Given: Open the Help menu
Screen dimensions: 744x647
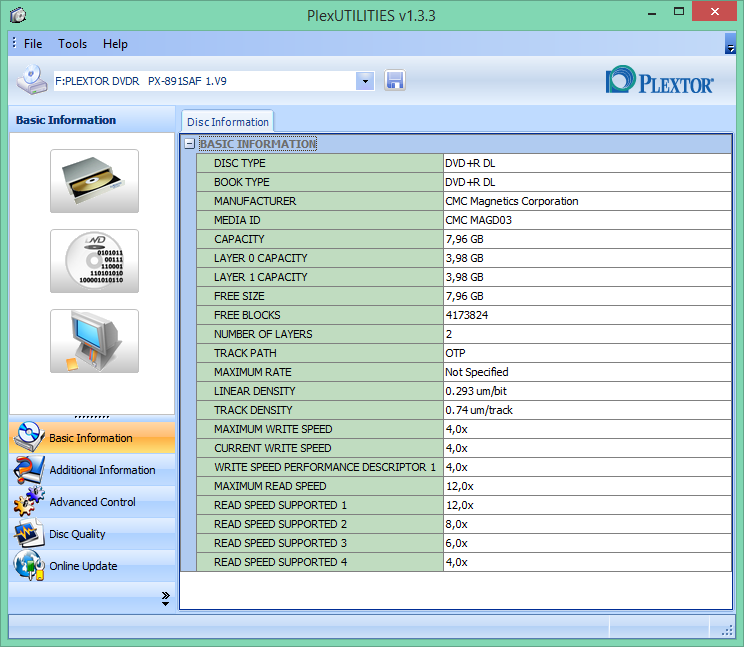Looking at the screenshot, I should coord(115,44).
